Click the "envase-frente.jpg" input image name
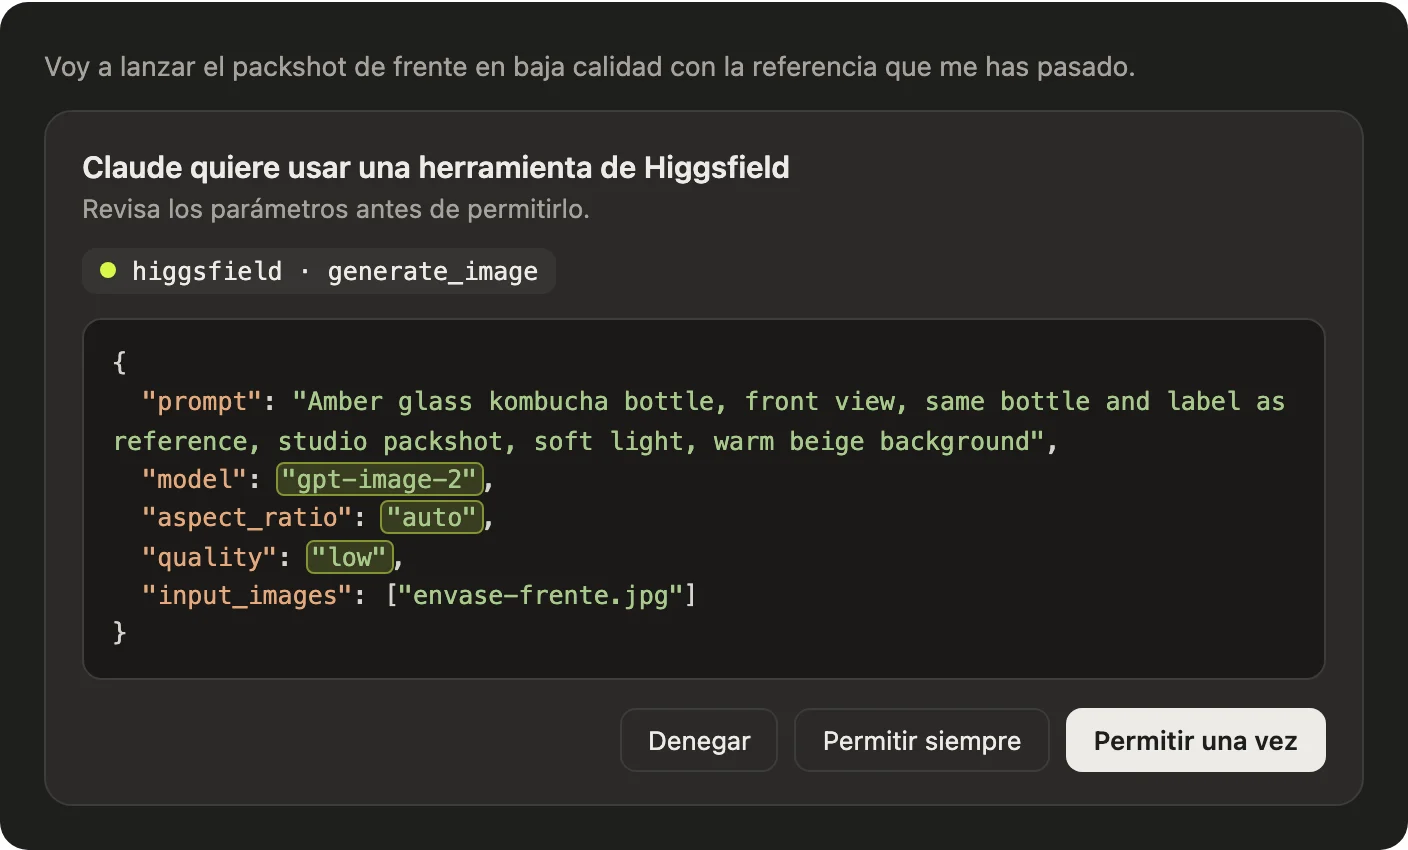1408x850 pixels. pyautogui.click(x=541, y=595)
